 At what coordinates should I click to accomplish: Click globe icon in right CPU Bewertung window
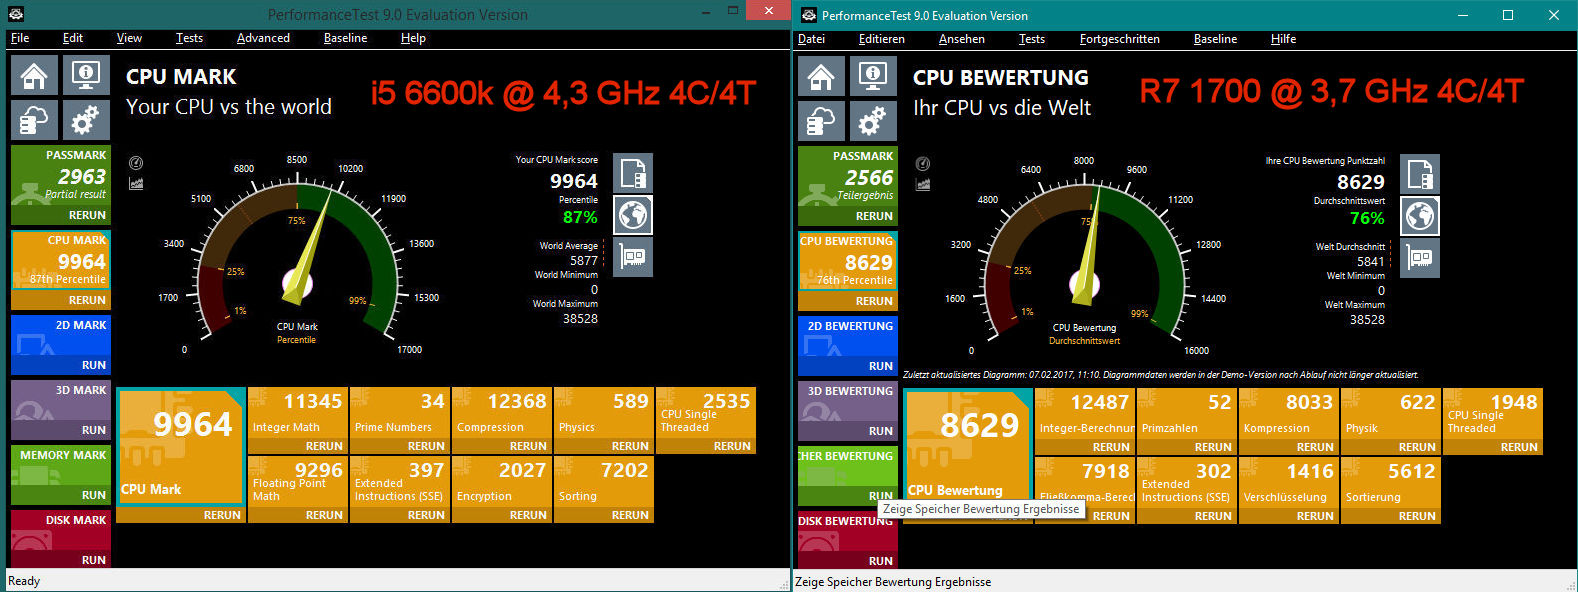[x=1420, y=216]
